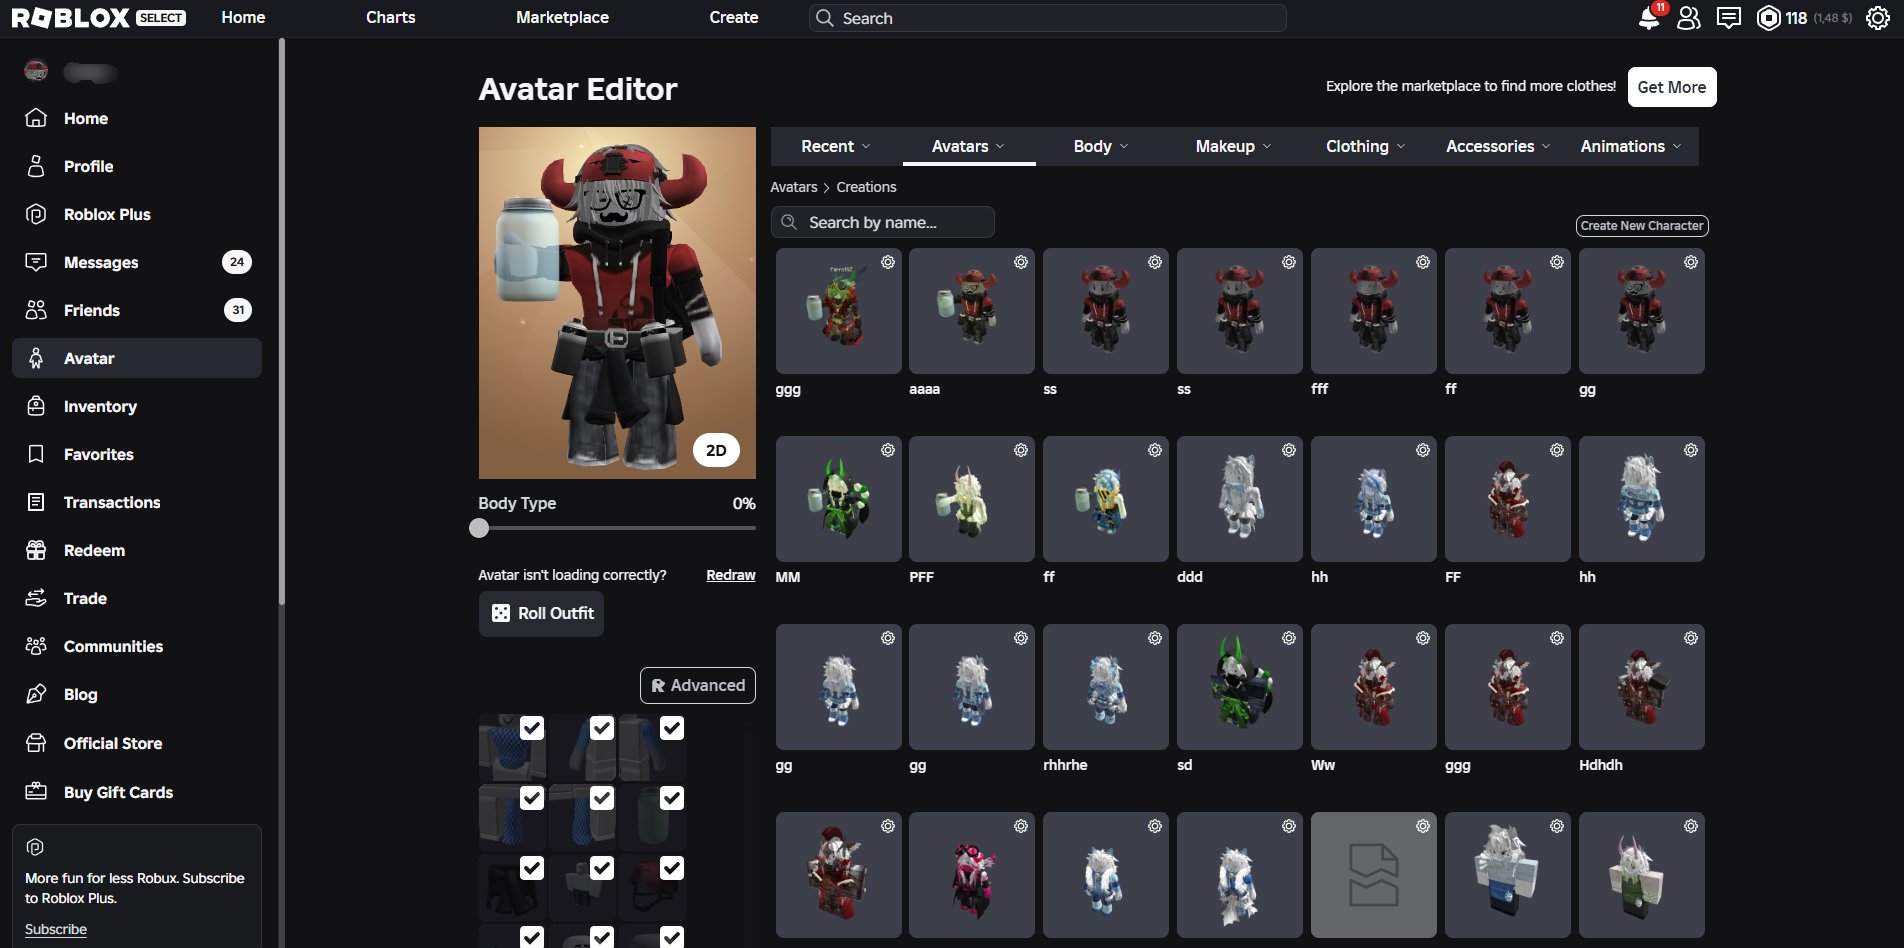Click the Advanced button

698,685
